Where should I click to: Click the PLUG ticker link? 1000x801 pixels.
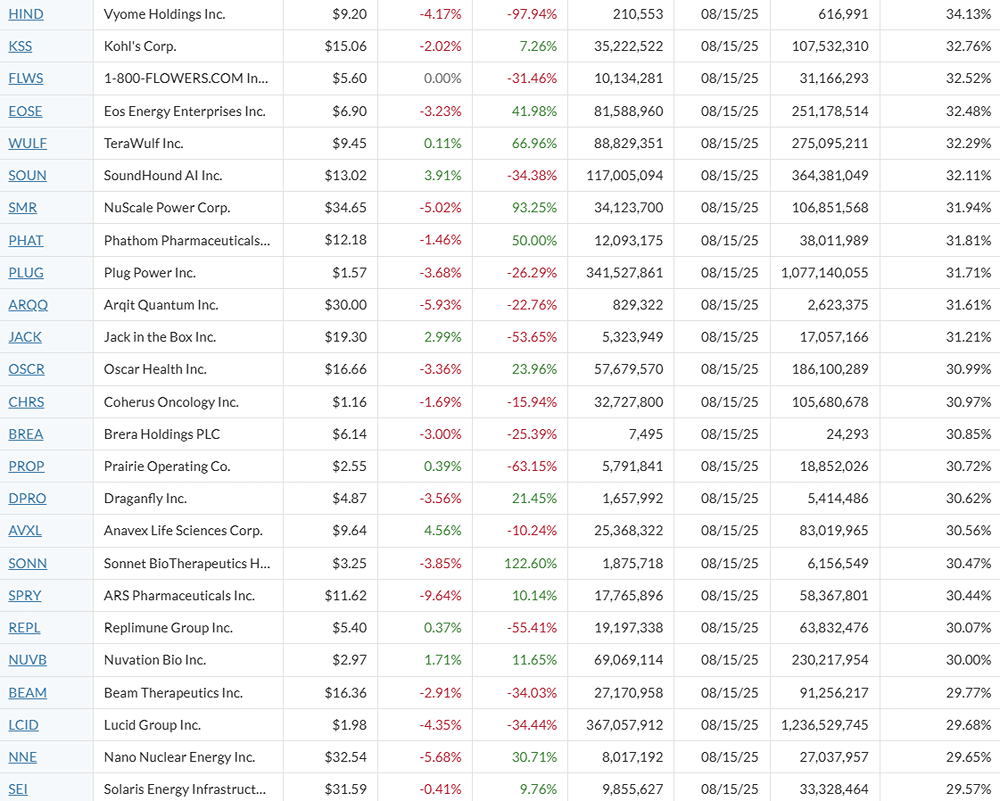[x=26, y=272]
